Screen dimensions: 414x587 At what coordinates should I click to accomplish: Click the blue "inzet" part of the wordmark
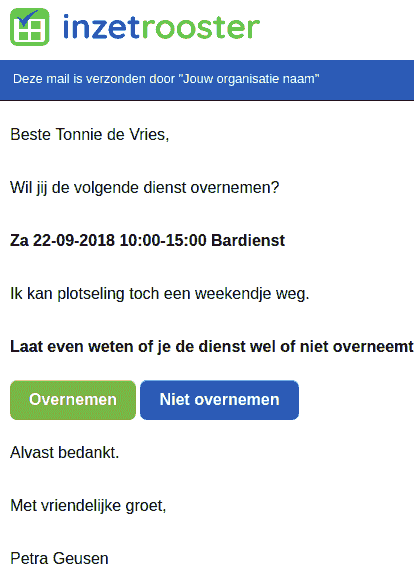click(x=102, y=27)
